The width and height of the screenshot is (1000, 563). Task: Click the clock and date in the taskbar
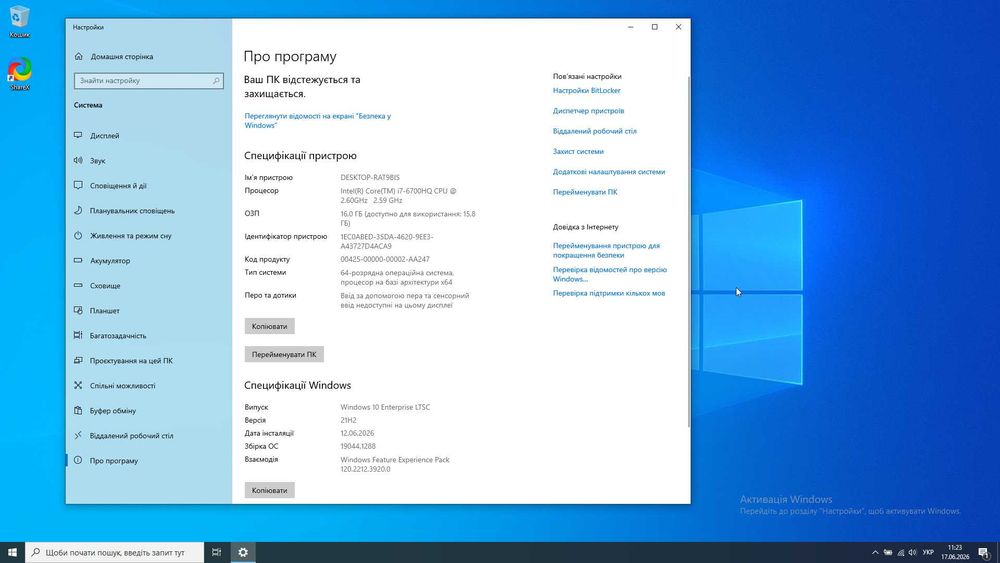955,552
